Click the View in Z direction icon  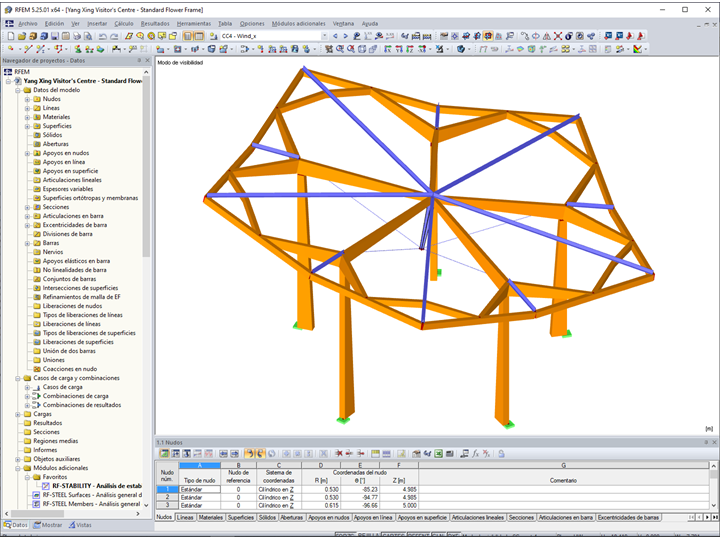point(410,49)
